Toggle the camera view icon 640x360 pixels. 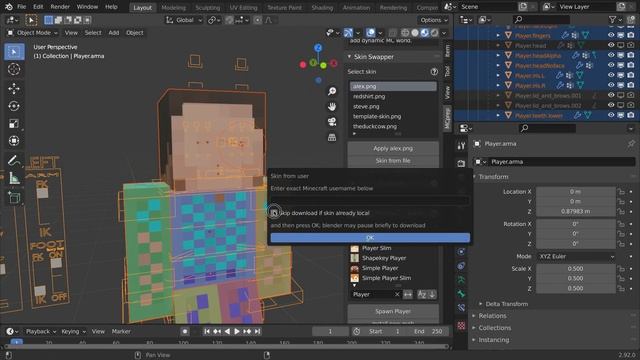point(332,122)
